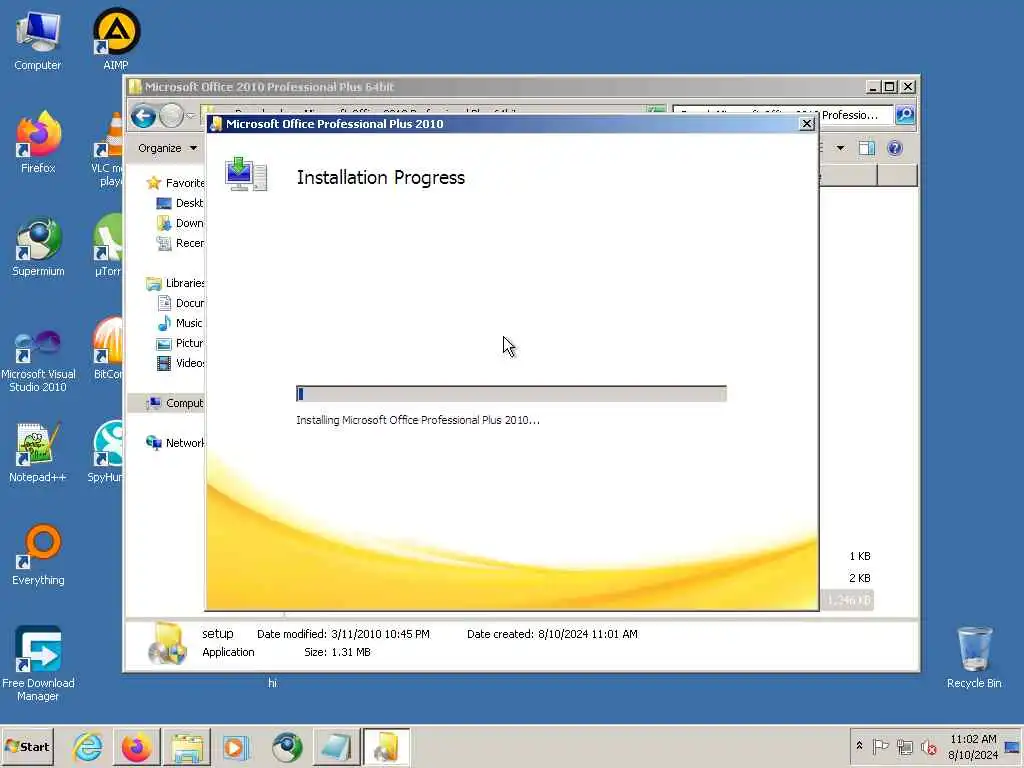The width and height of the screenshot is (1024, 768).
Task: Open Windows Explorer taskbar button
Action: tap(187, 747)
